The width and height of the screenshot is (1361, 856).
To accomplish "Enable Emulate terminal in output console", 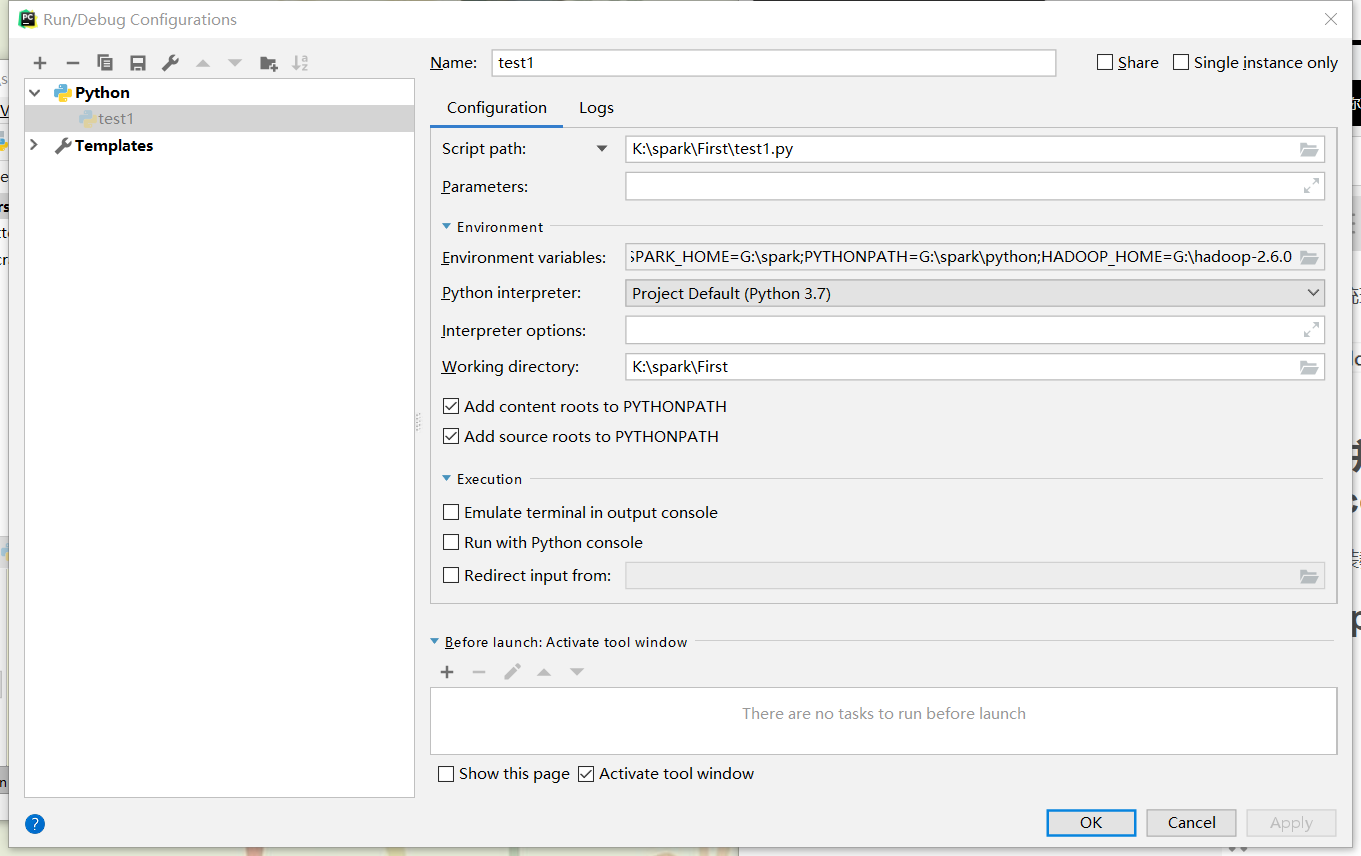I will pos(451,511).
